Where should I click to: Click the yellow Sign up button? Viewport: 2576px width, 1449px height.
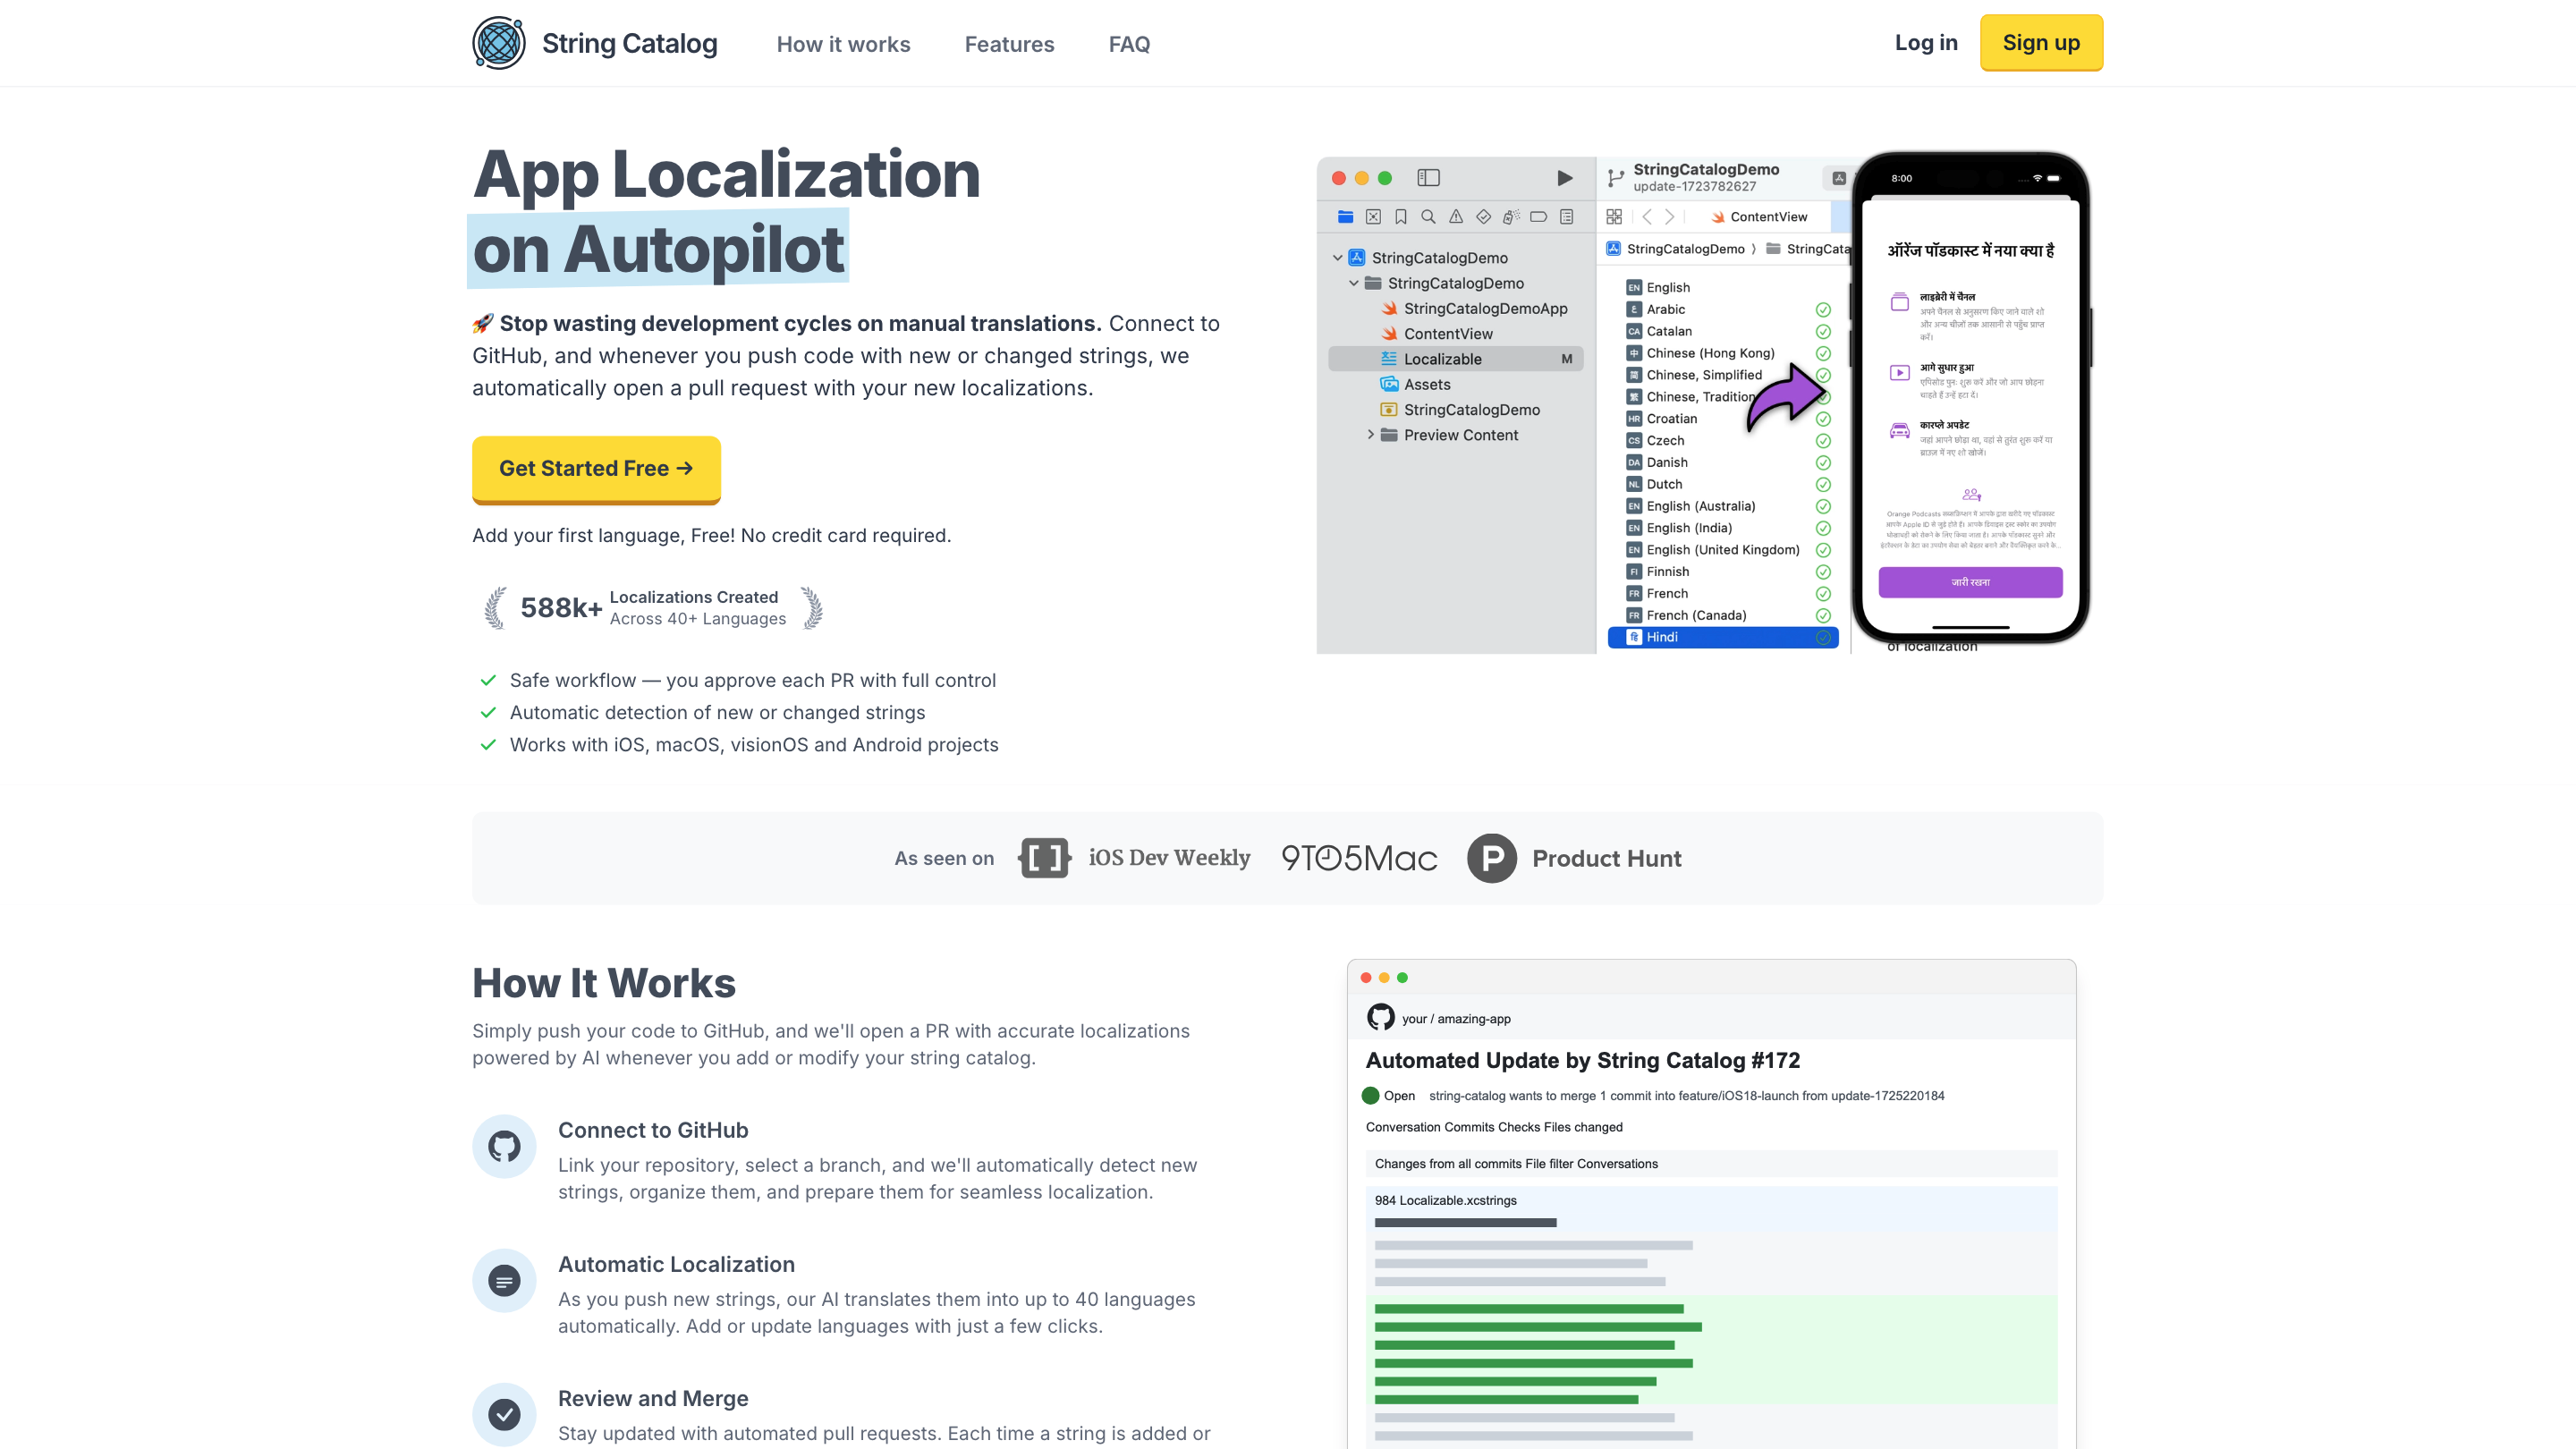(2041, 43)
